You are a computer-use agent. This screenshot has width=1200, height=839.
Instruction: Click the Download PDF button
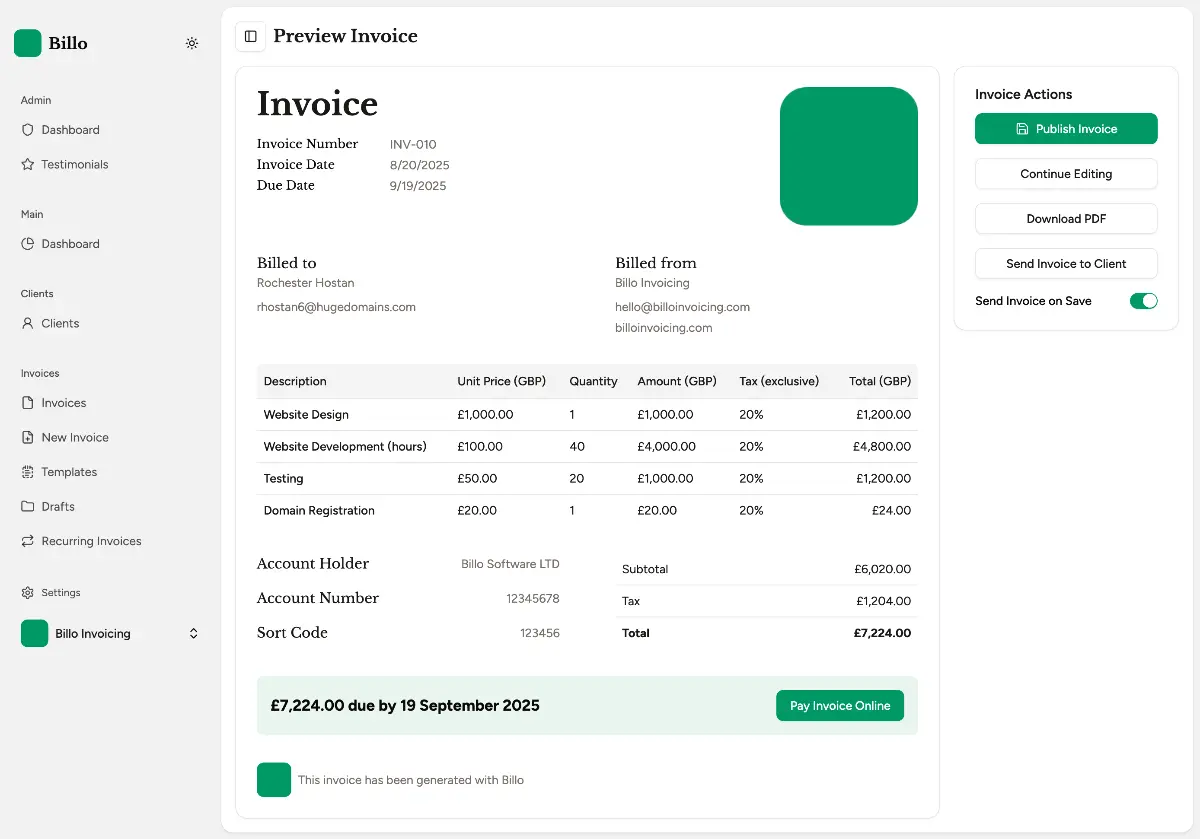click(x=1066, y=219)
